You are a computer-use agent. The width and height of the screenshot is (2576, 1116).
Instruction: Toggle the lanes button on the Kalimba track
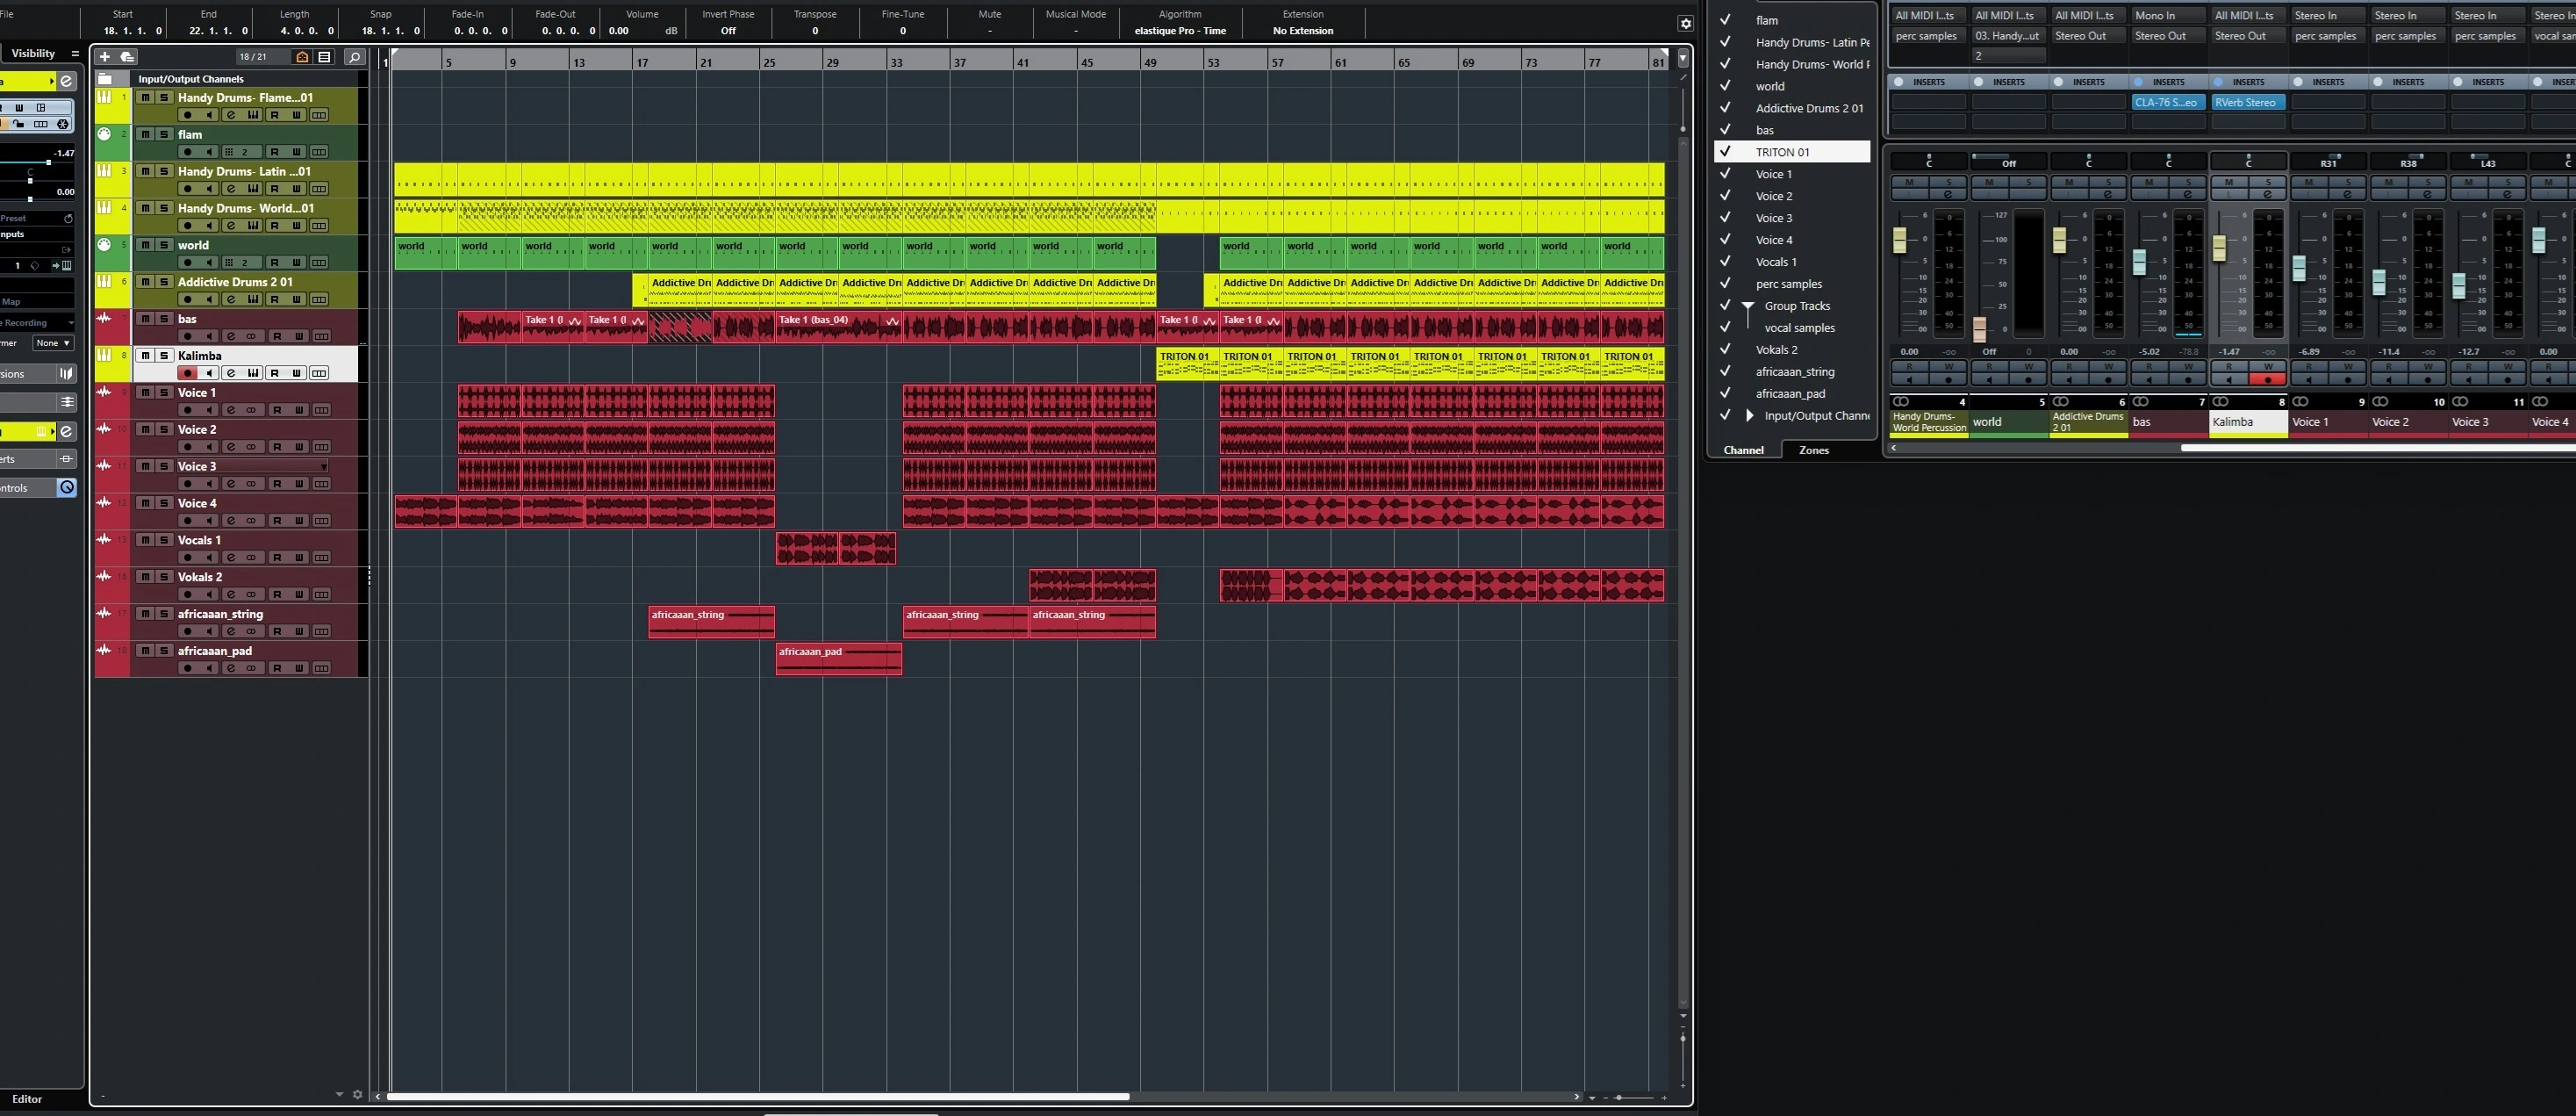point(319,373)
